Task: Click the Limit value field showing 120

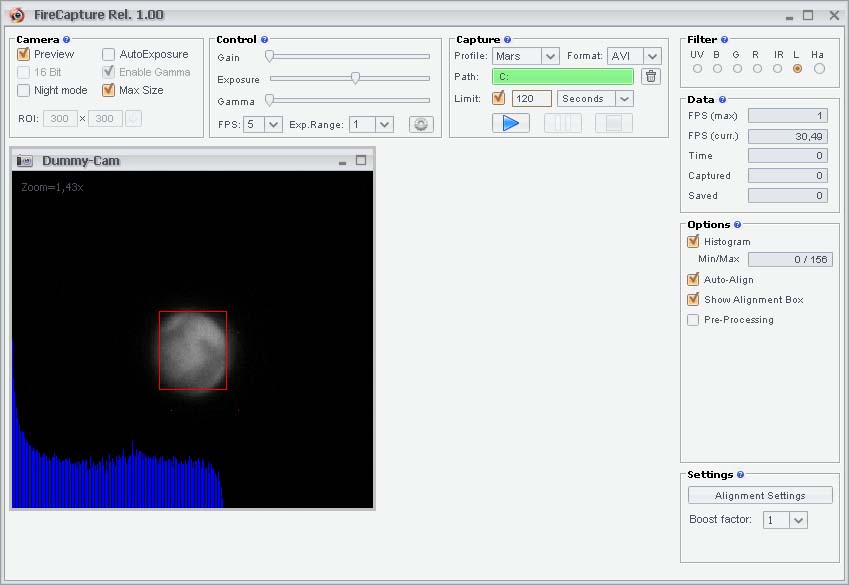Action: (532, 99)
